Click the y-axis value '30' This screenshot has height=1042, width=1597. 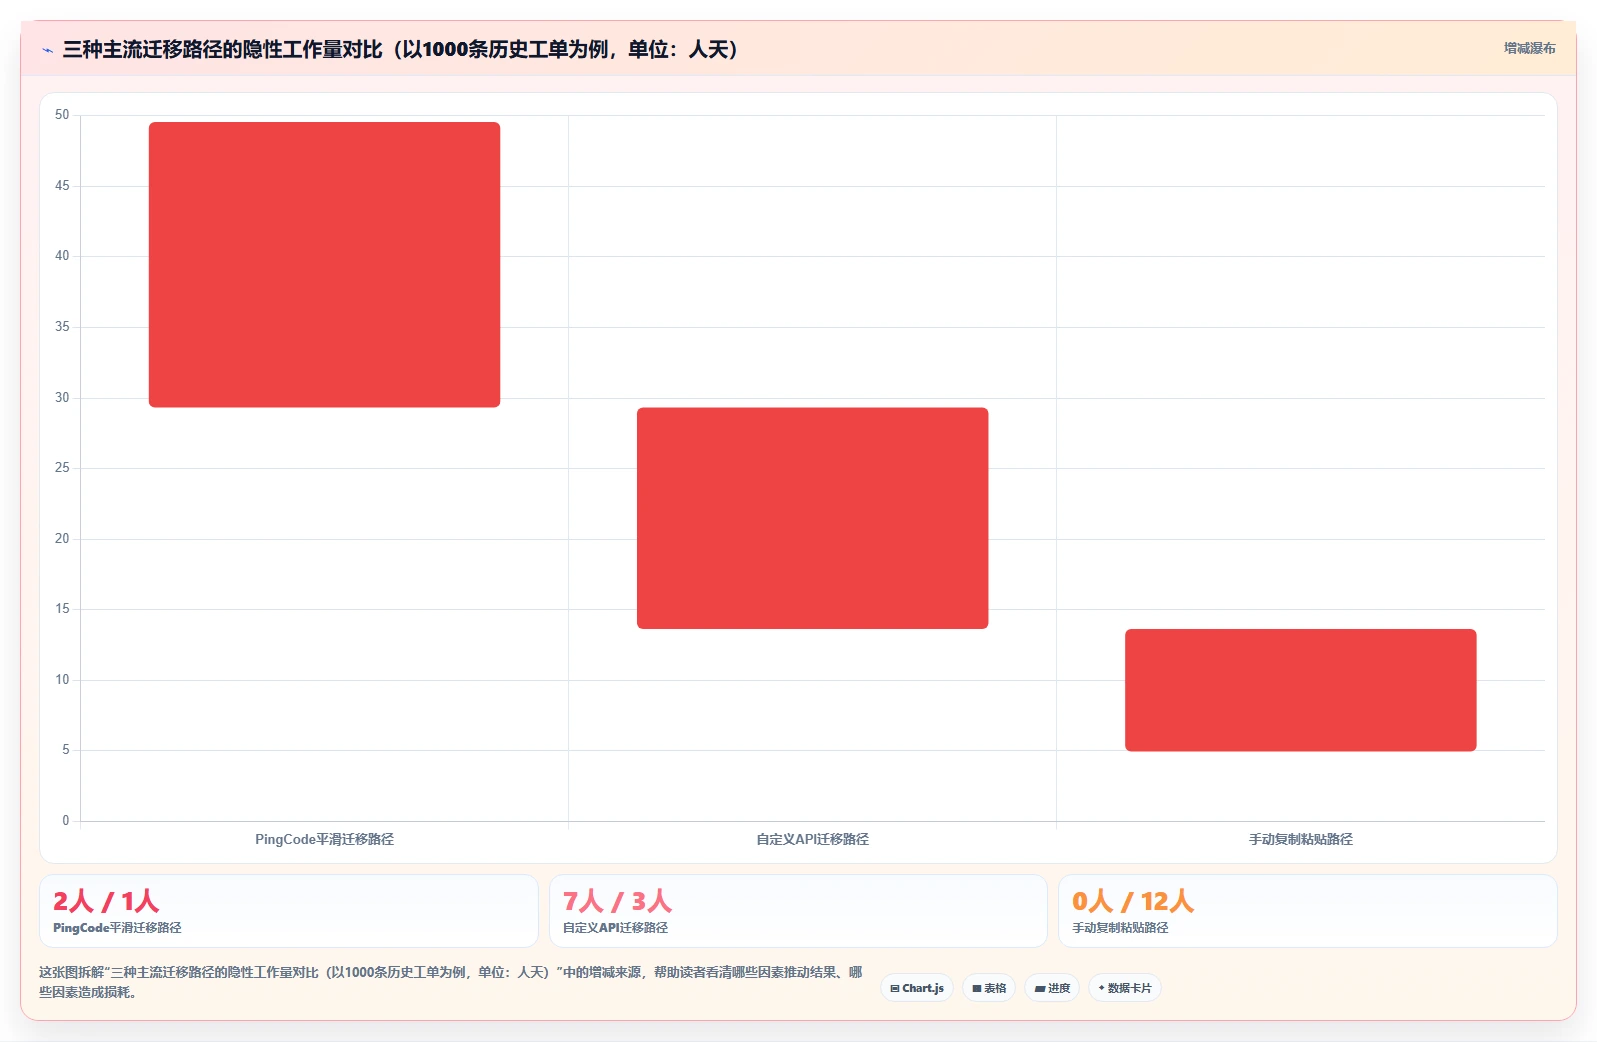[62, 398]
